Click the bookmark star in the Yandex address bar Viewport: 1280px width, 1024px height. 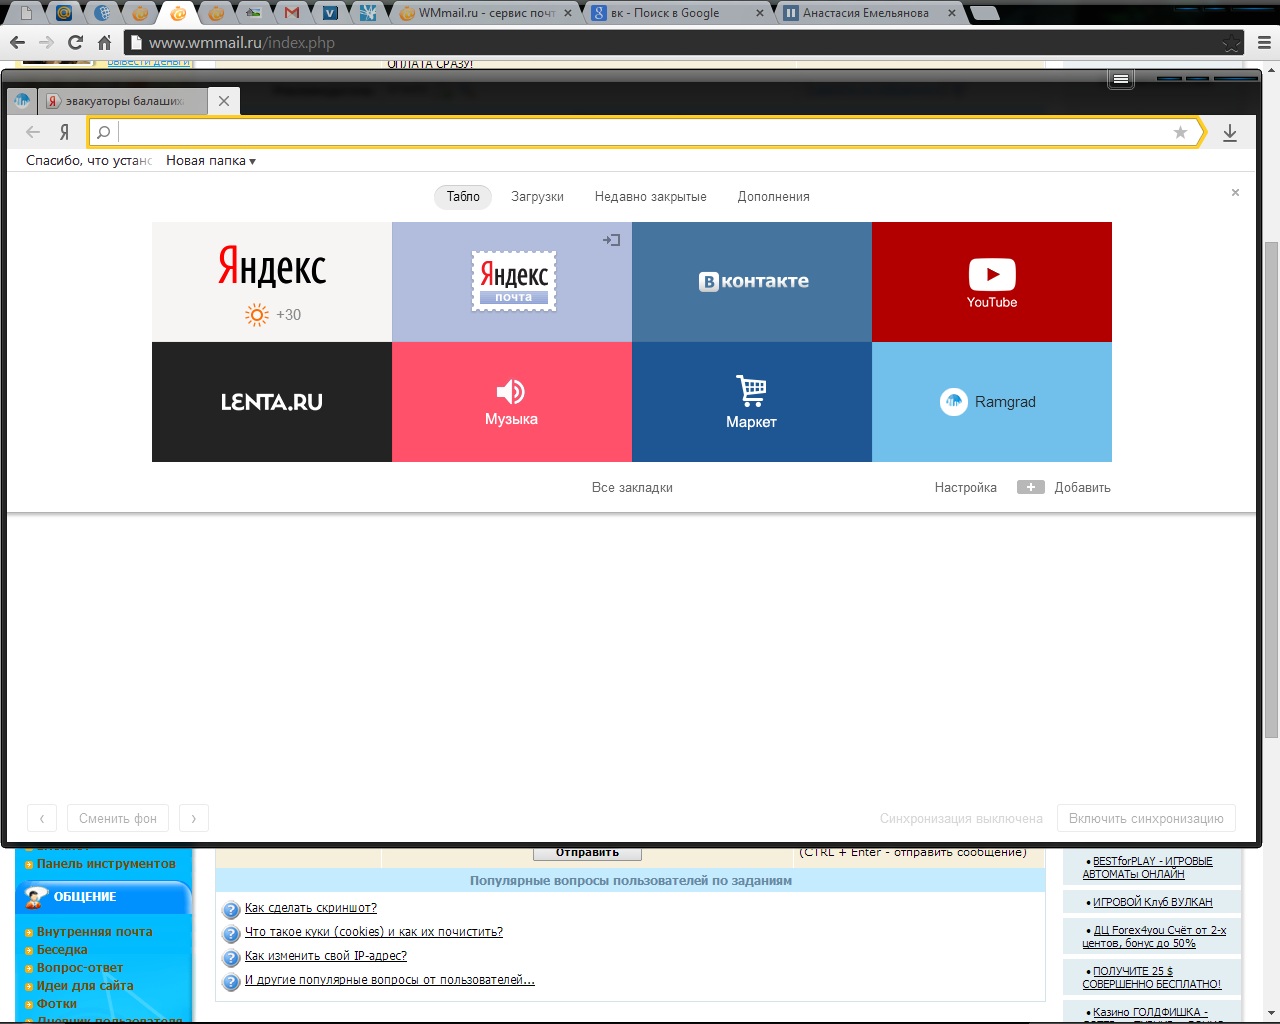pyautogui.click(x=1180, y=132)
